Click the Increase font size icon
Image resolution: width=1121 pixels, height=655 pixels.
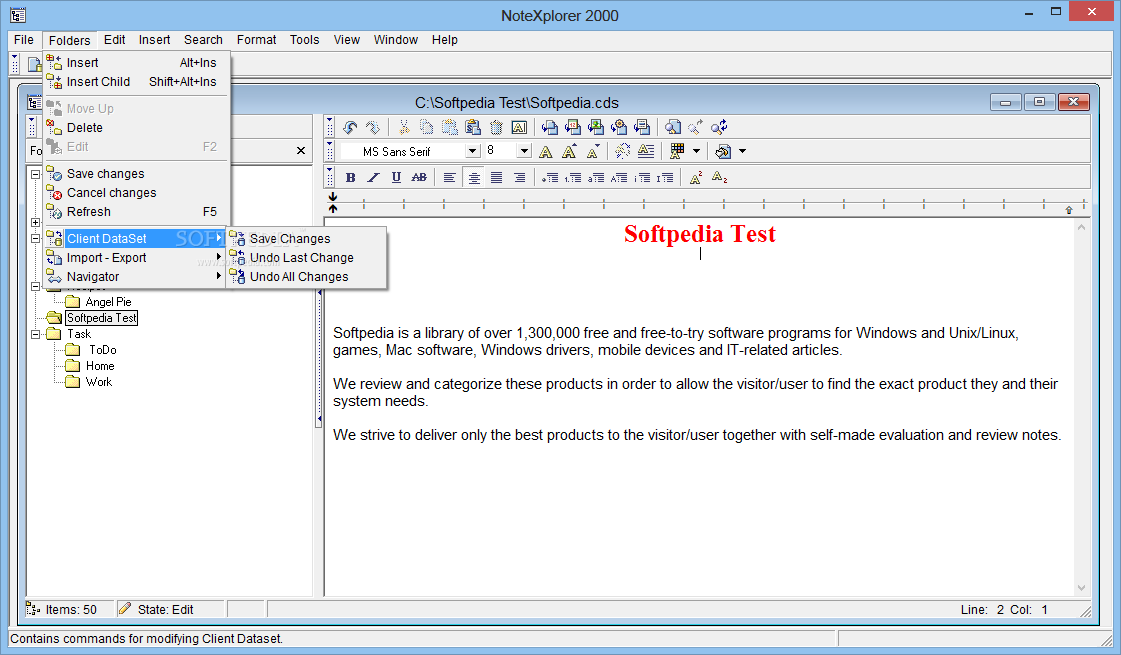point(569,152)
